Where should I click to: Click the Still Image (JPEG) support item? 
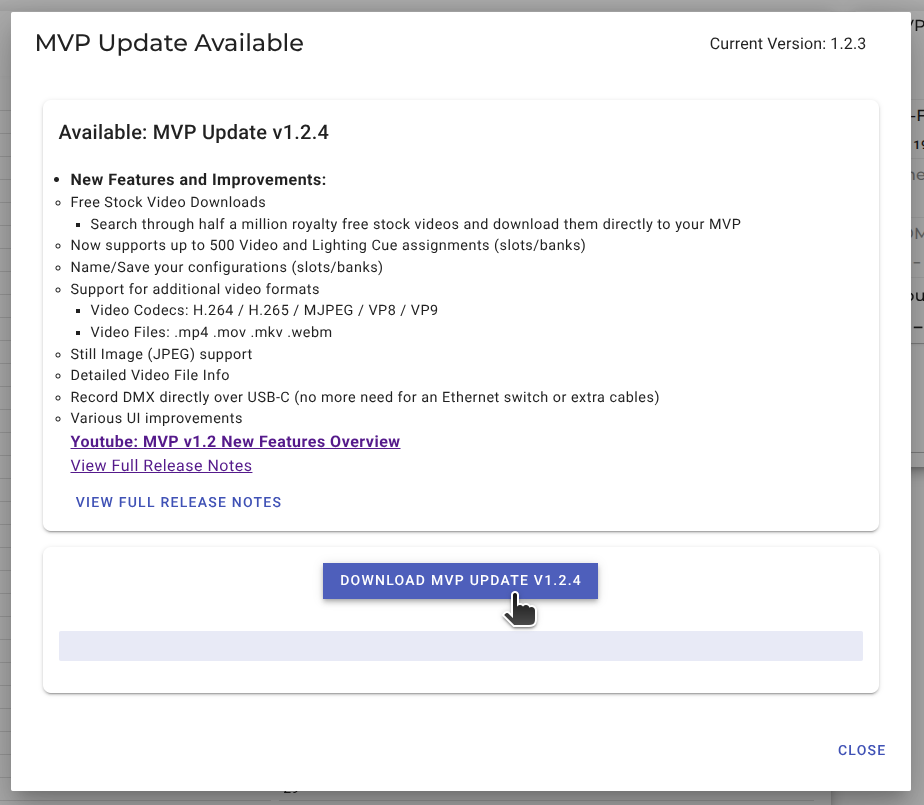click(161, 354)
